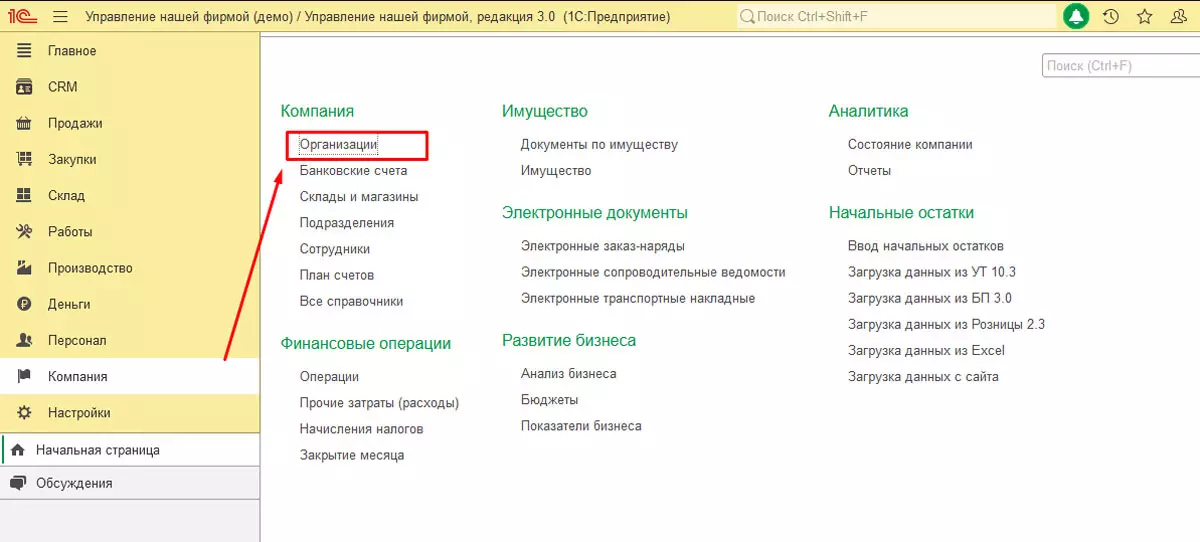Screen dimensions: 1200x542
Task: Open Отчеты under Аналитика
Action: click(869, 171)
